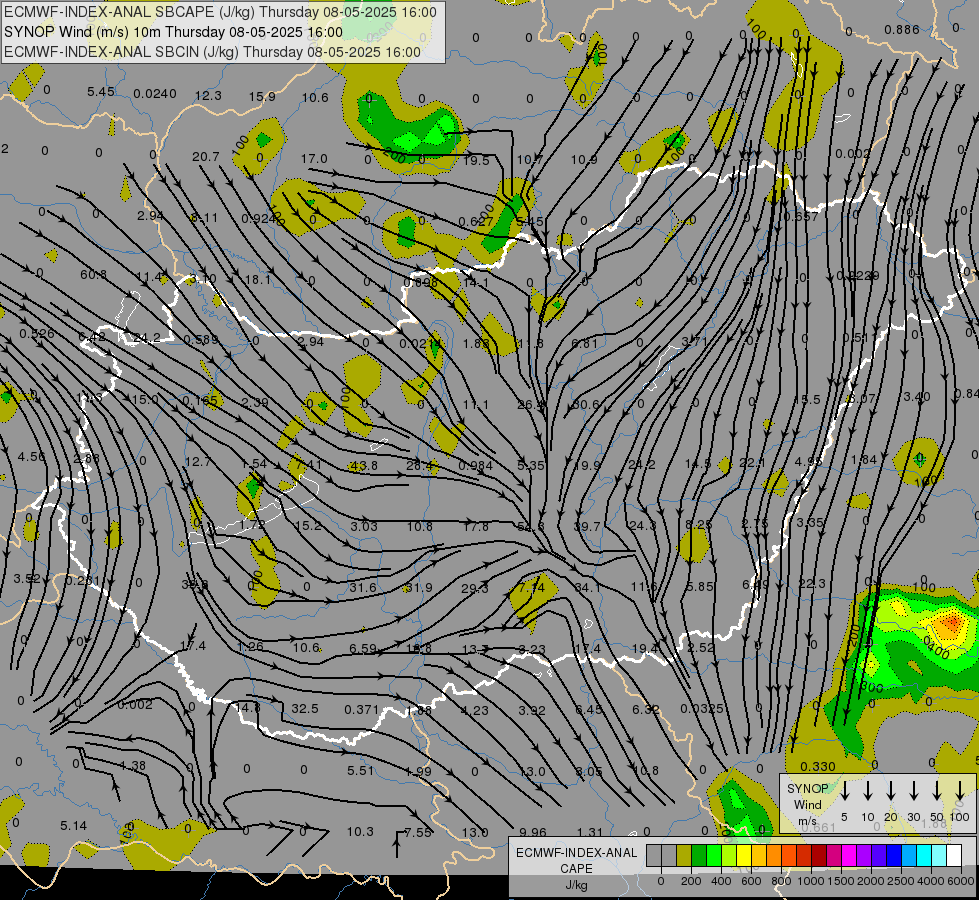Click the 0.330 value near the wind legend
The width and height of the screenshot is (979, 900).
point(817,766)
